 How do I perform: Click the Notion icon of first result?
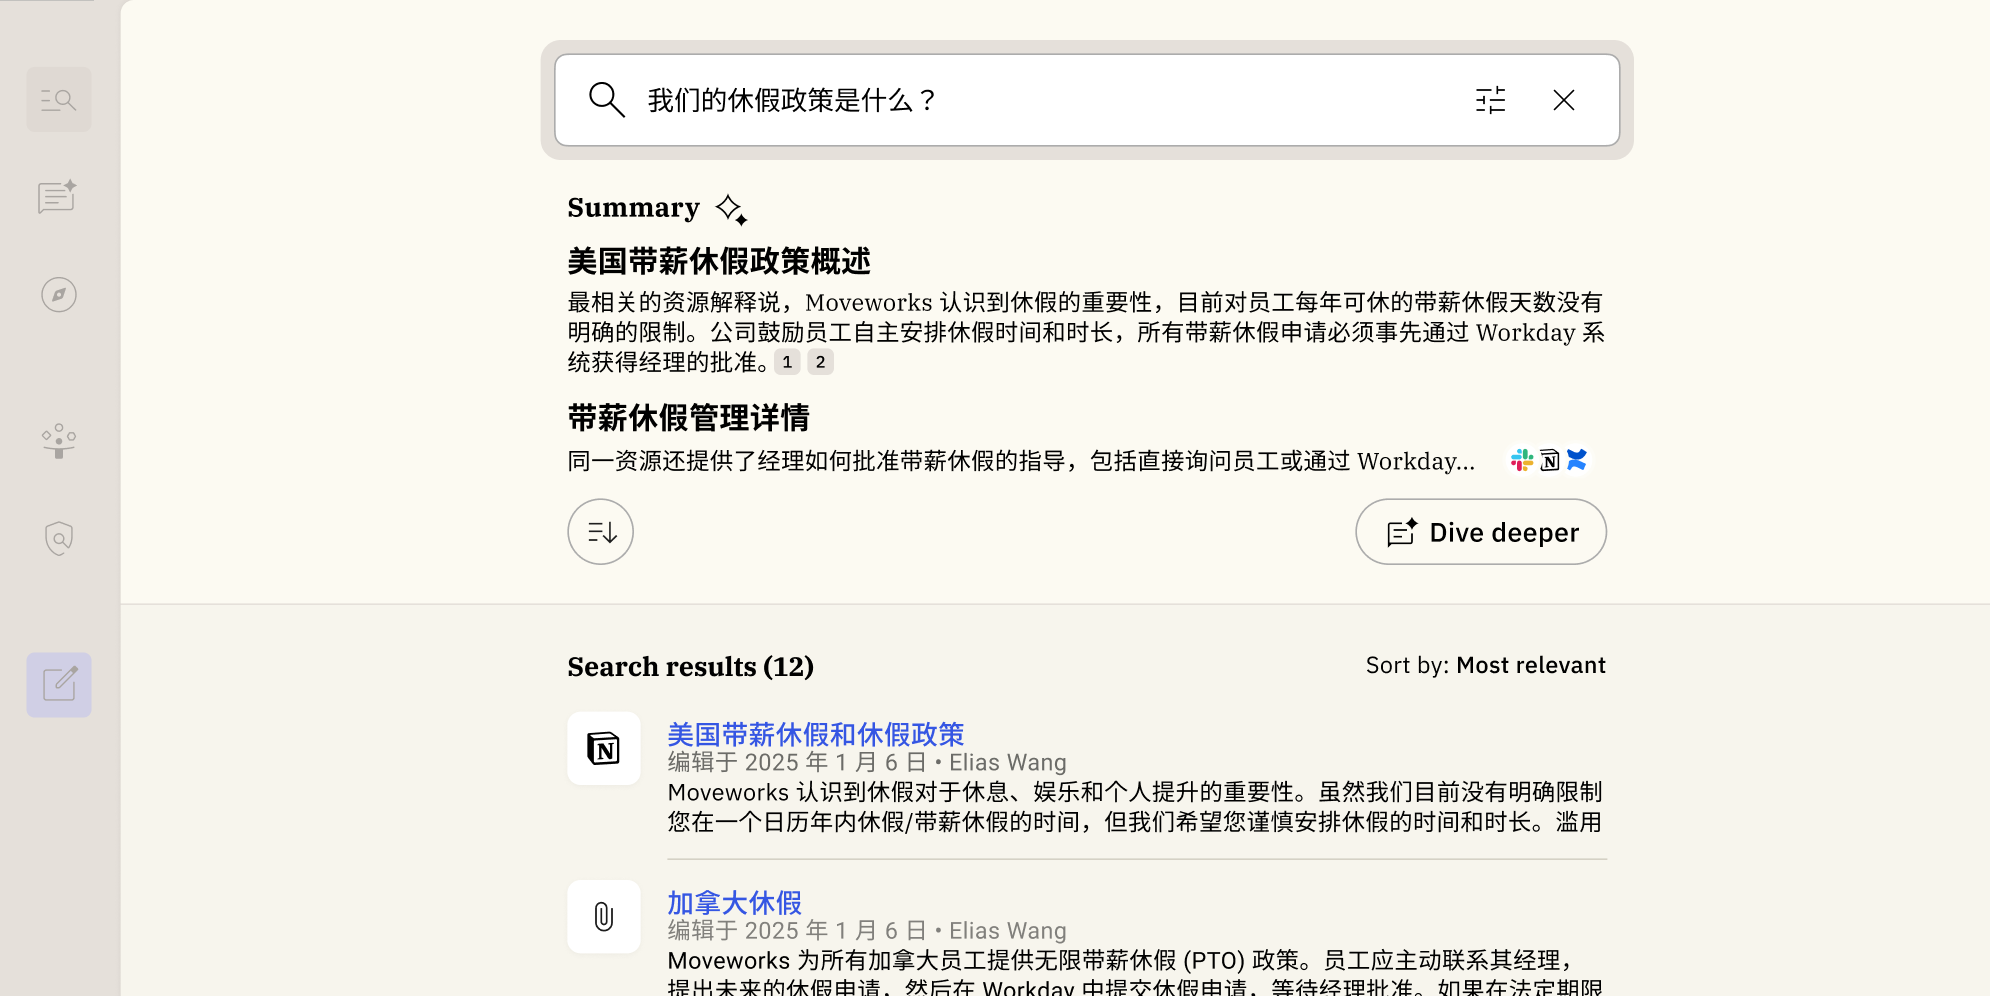[x=604, y=749]
